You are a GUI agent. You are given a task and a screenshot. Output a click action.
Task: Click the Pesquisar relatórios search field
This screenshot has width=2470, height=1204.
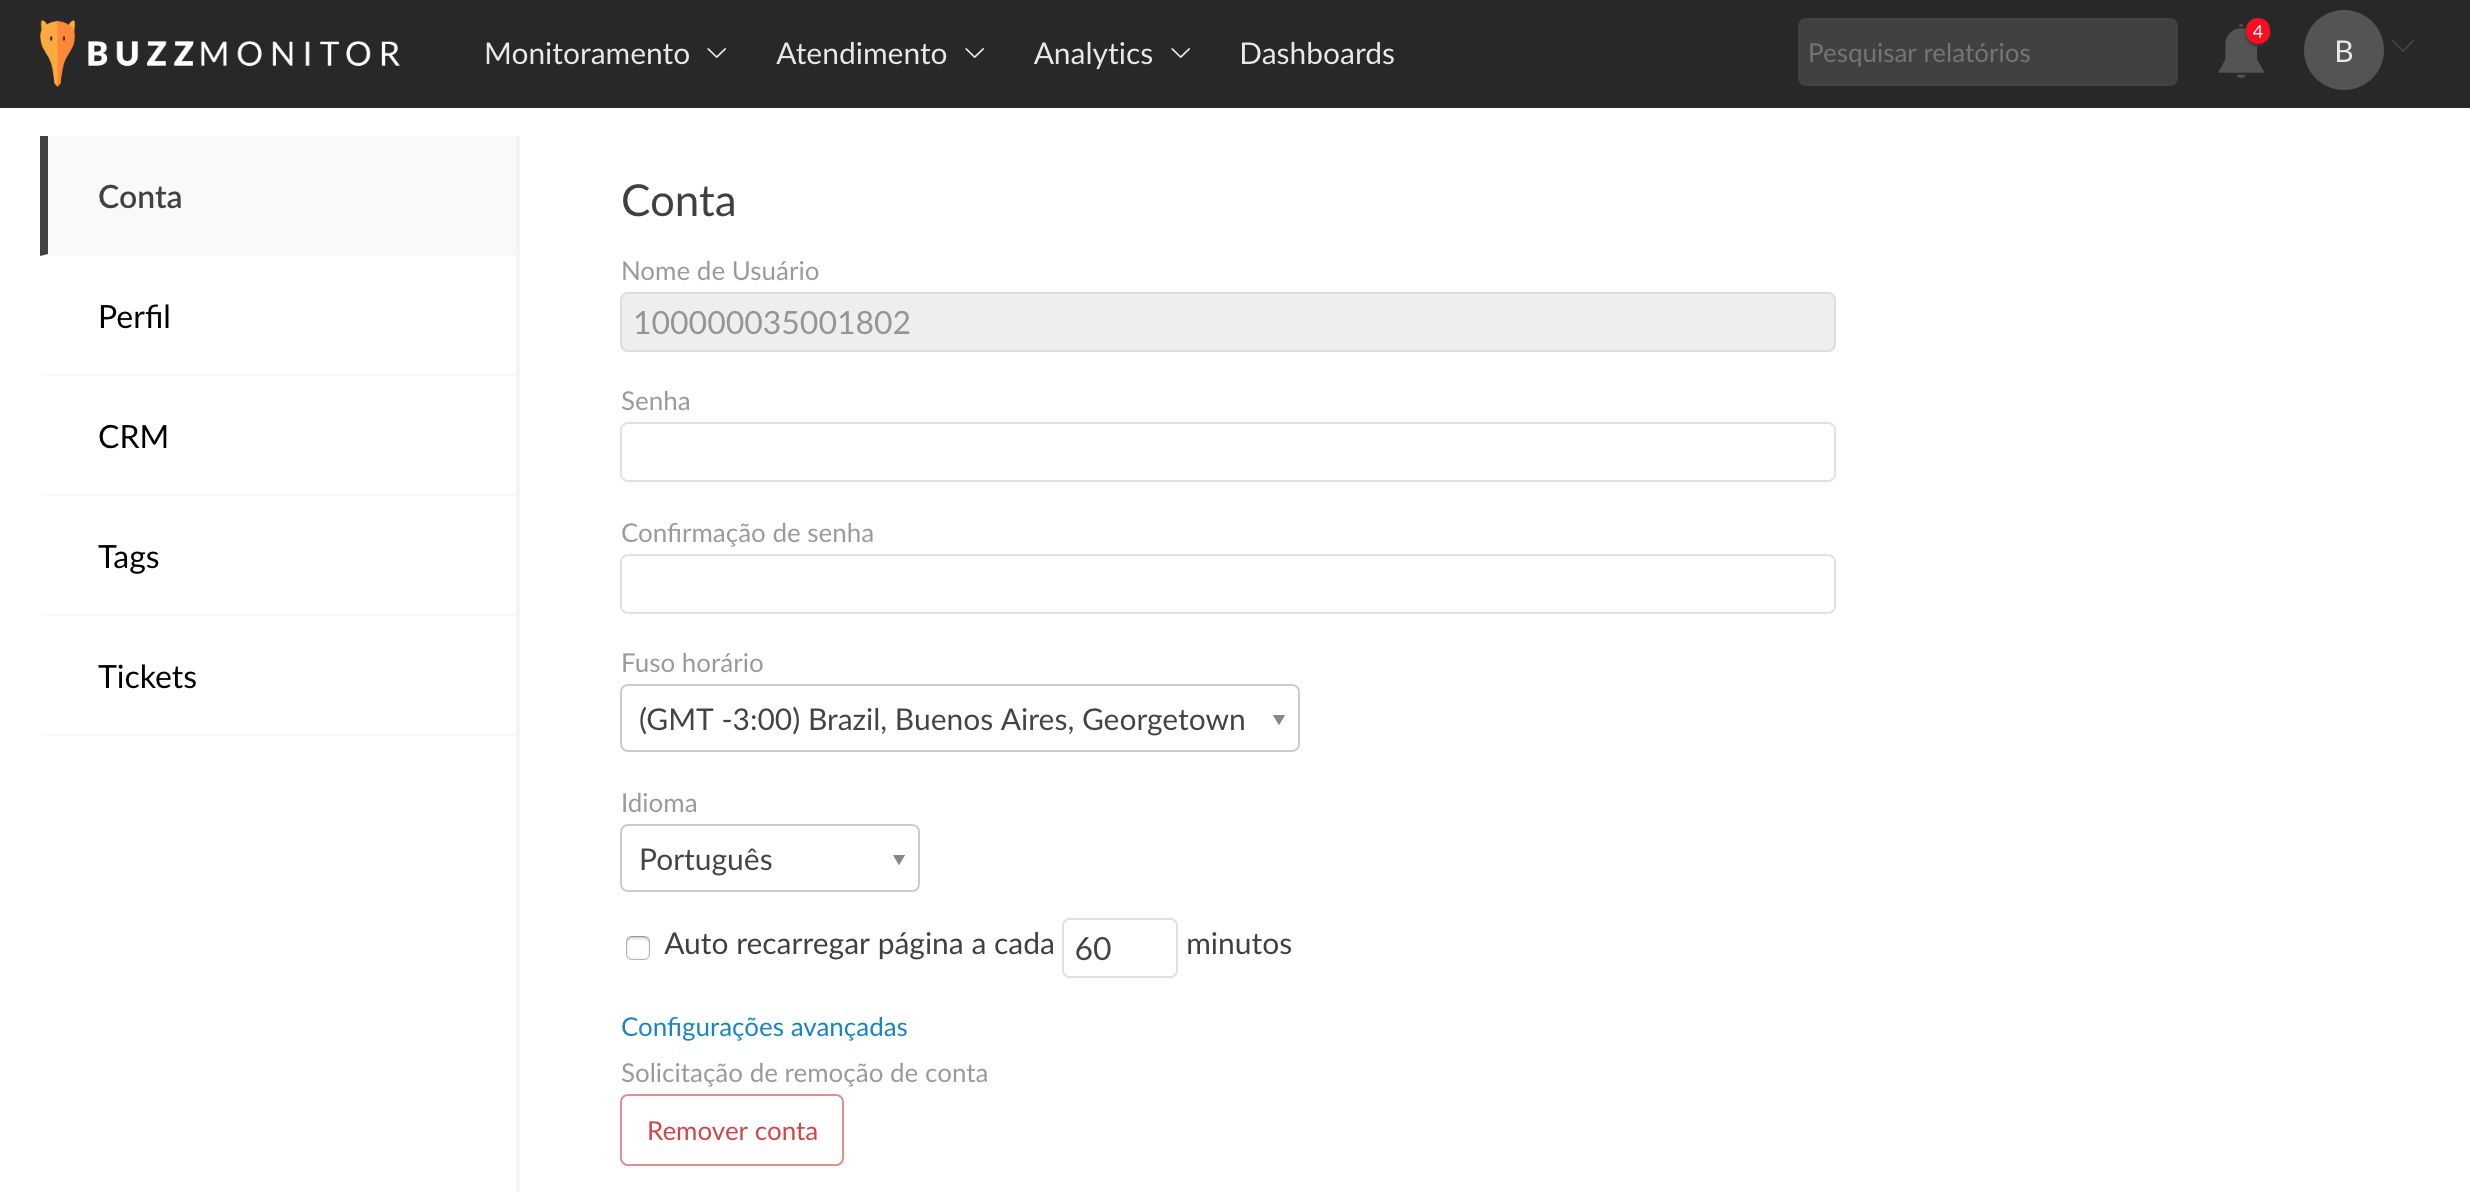point(1986,53)
